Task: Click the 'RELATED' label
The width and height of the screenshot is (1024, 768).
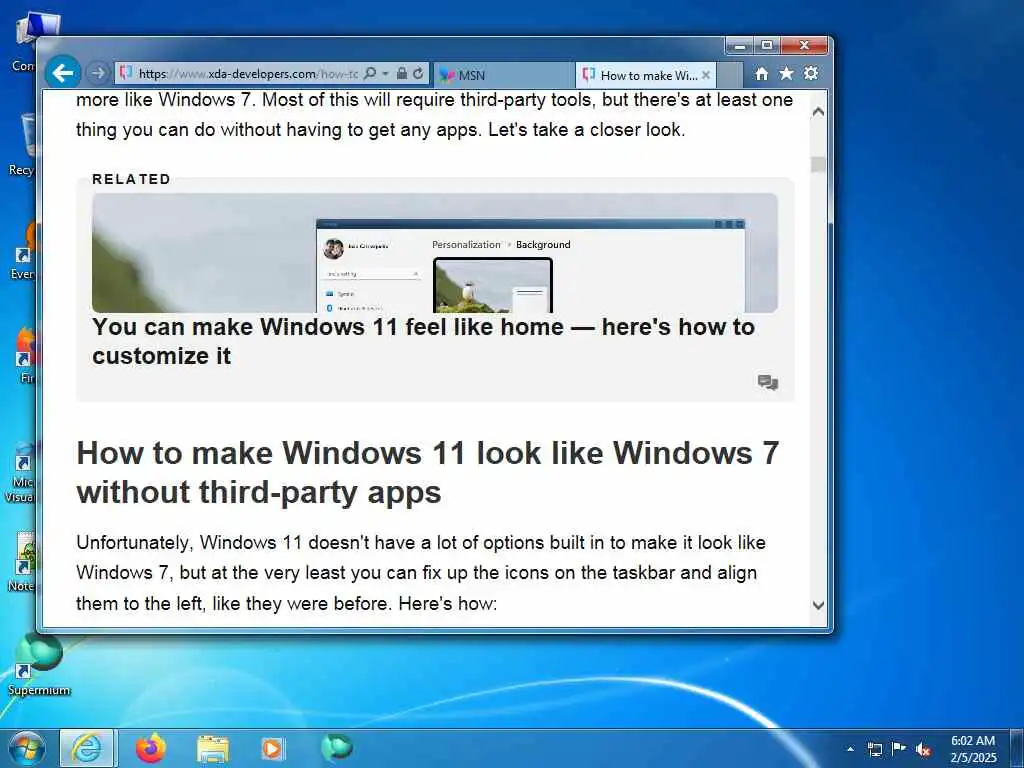Action: [131, 179]
